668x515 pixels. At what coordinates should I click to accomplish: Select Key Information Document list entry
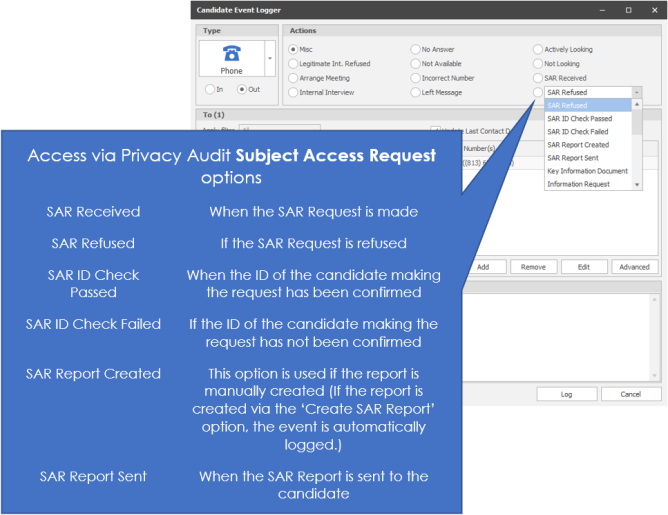587,171
